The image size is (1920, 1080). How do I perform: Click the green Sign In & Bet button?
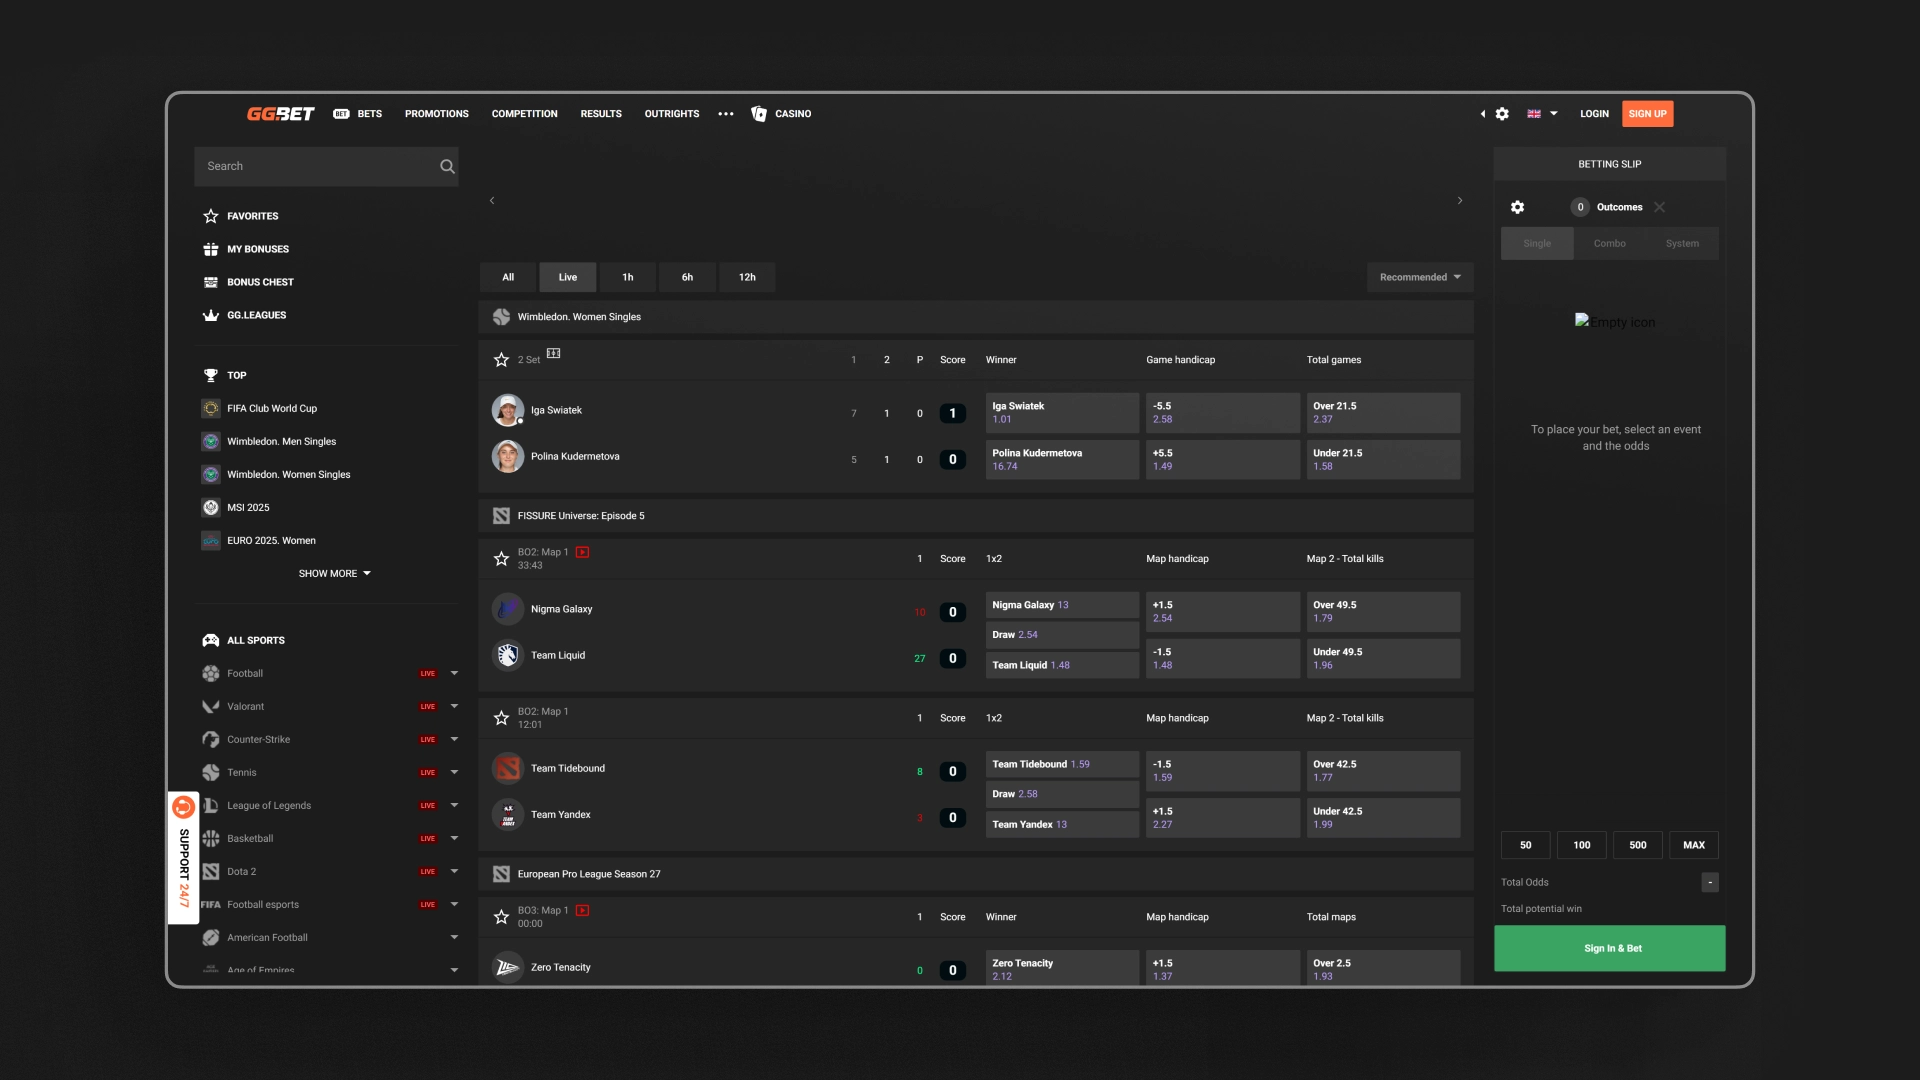tap(1610, 948)
